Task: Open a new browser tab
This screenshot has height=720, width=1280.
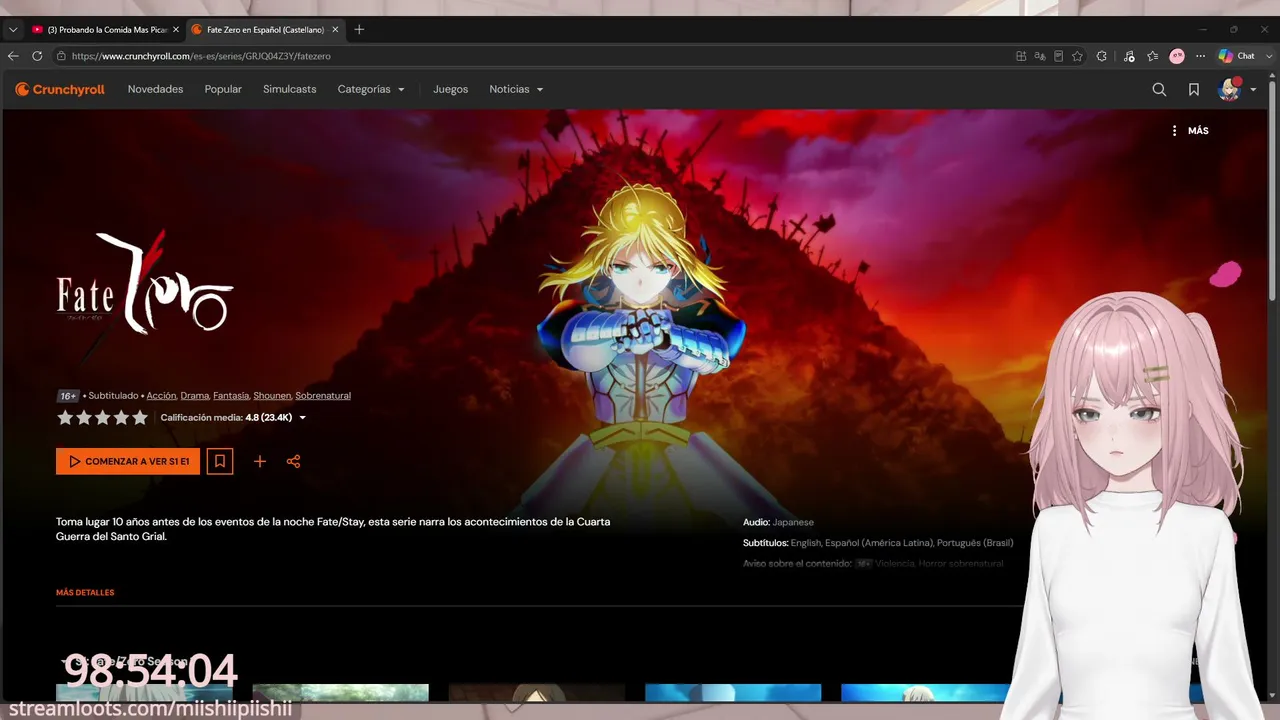Action: [360, 30]
